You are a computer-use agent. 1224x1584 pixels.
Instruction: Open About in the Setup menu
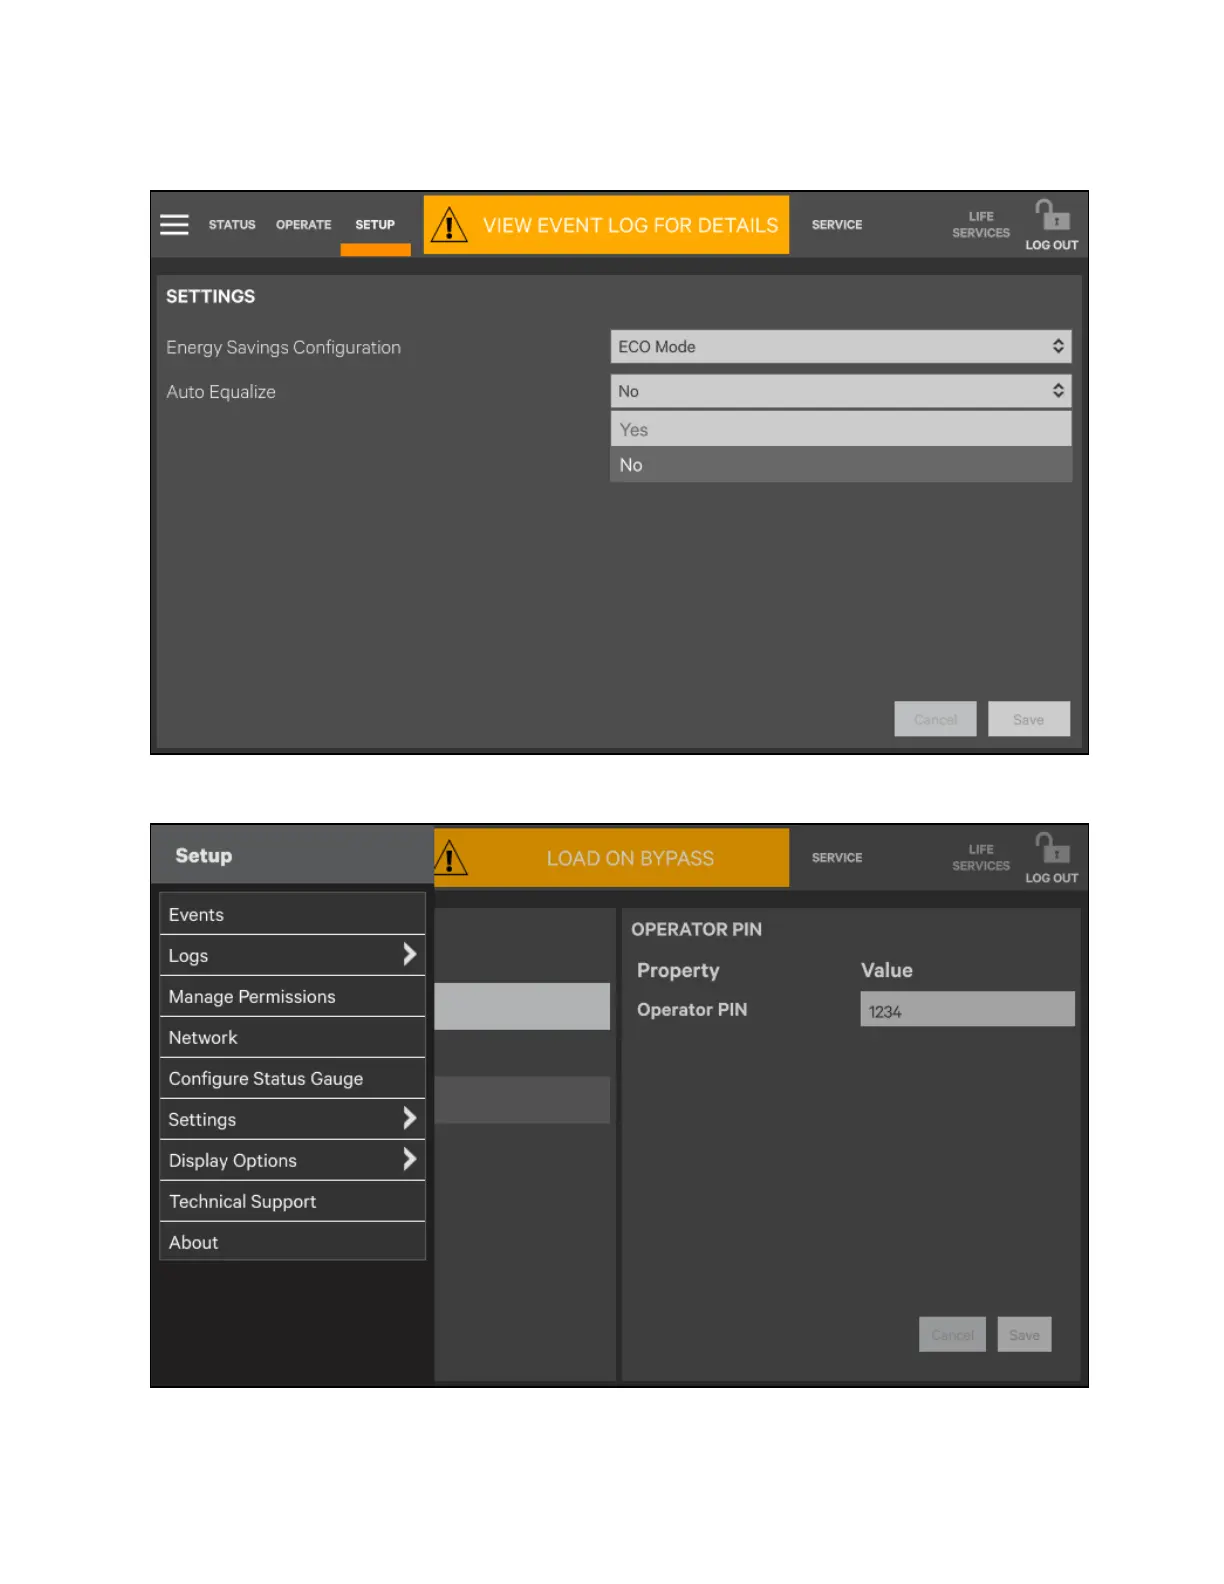coord(292,1242)
